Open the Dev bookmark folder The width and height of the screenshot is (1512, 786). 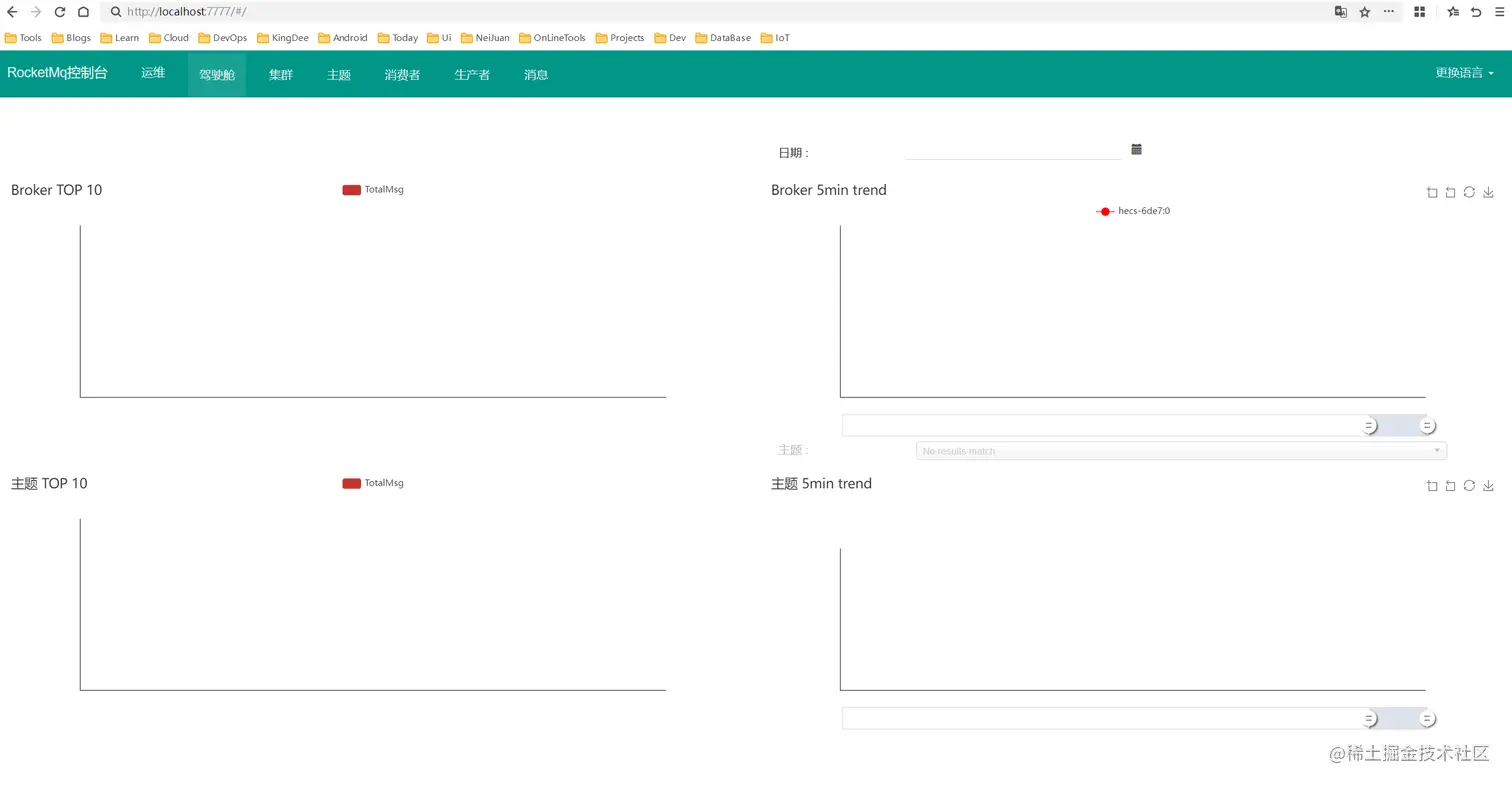[x=670, y=38]
